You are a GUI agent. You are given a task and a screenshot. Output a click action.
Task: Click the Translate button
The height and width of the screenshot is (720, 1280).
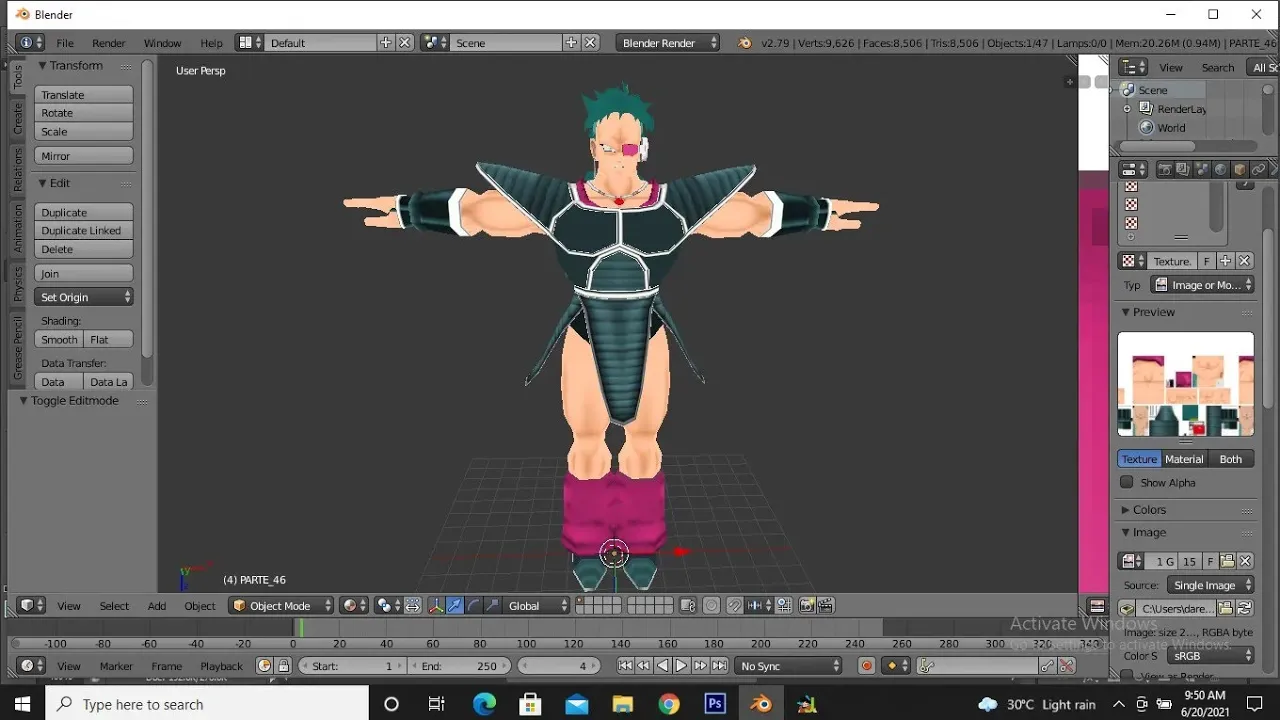pyautogui.click(x=84, y=95)
